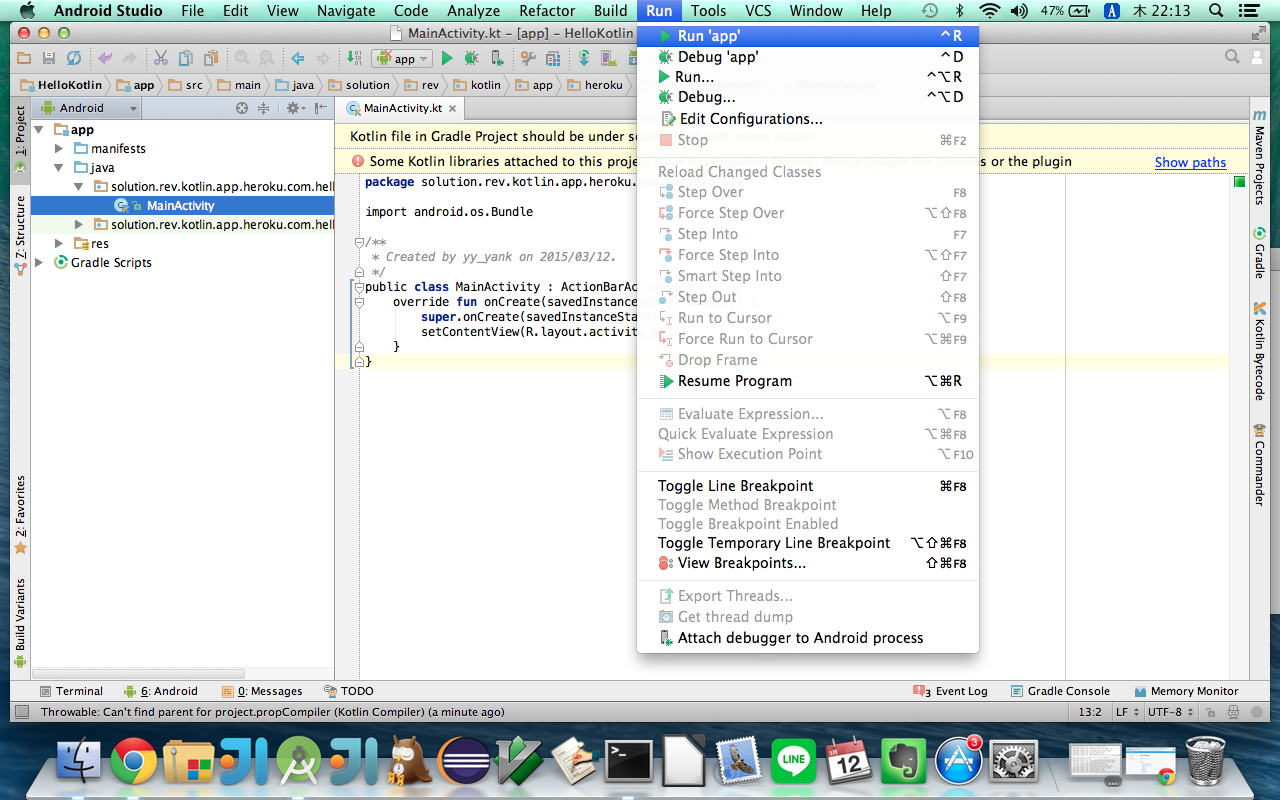The image size is (1280, 800).
Task: Toggle the 2: Favorites tool window
Action: click(20, 514)
